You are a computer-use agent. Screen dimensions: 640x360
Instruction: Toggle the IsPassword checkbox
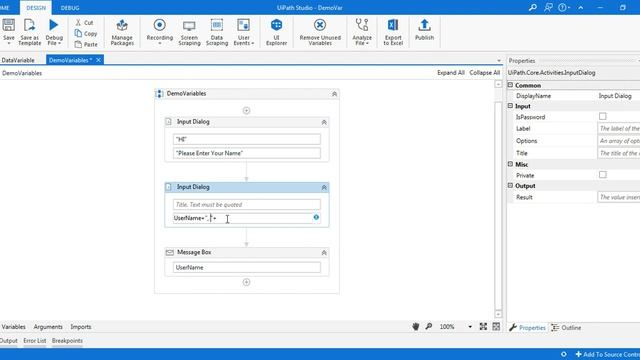(x=602, y=116)
